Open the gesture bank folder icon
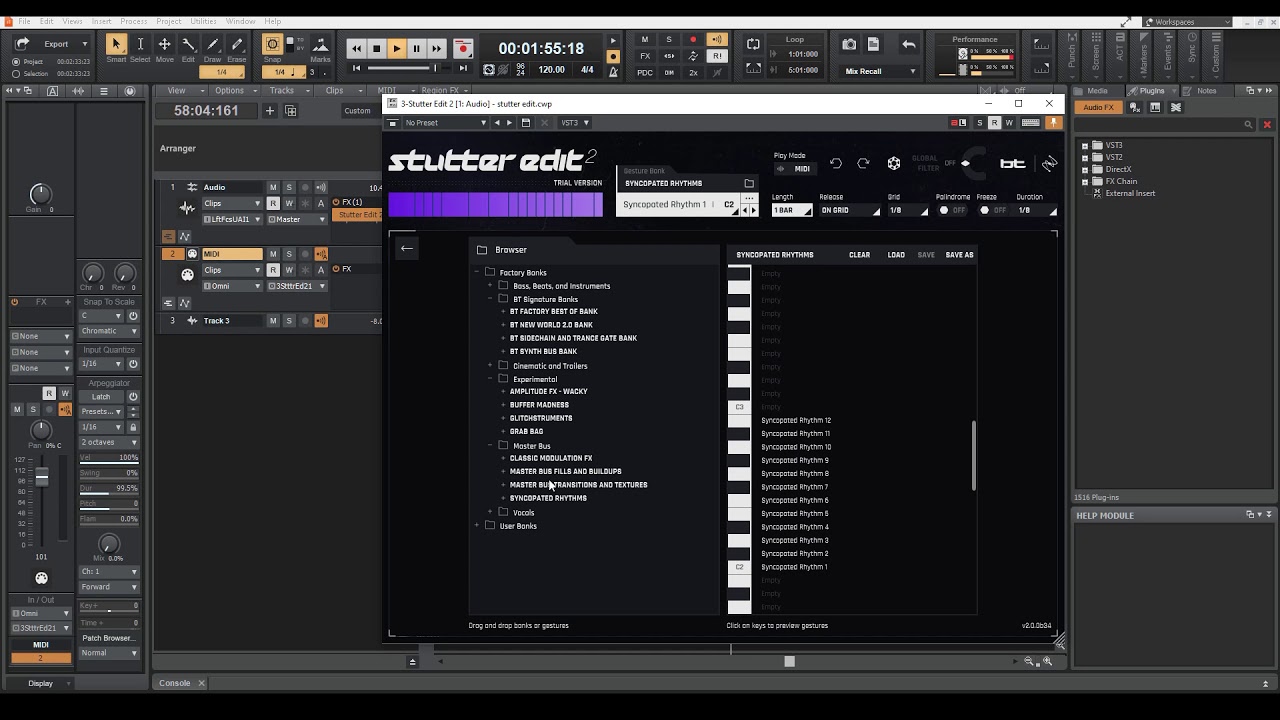The image size is (1280, 720). [749, 183]
